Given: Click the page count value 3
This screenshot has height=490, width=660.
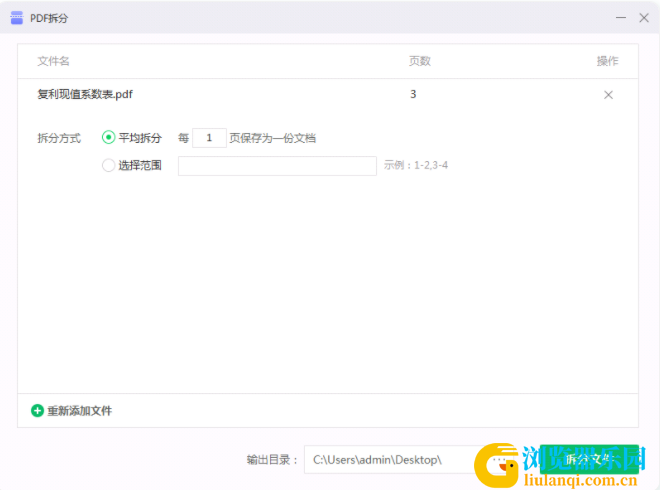Looking at the screenshot, I should point(413,94).
